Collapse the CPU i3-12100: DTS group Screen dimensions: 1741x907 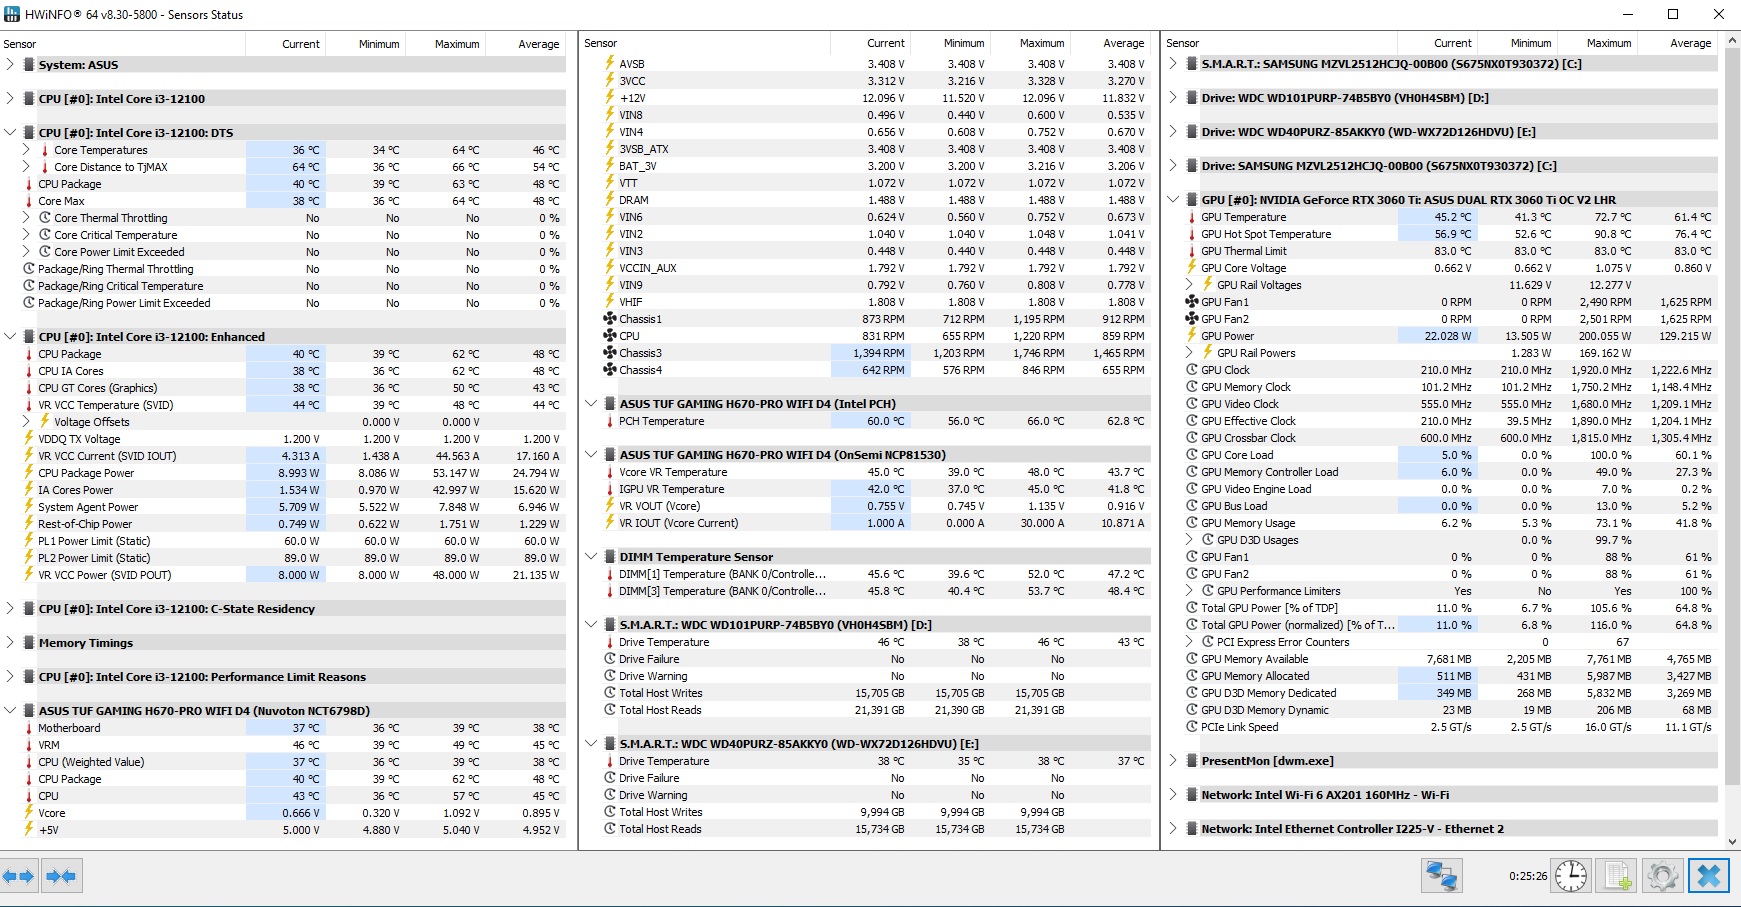coord(10,133)
